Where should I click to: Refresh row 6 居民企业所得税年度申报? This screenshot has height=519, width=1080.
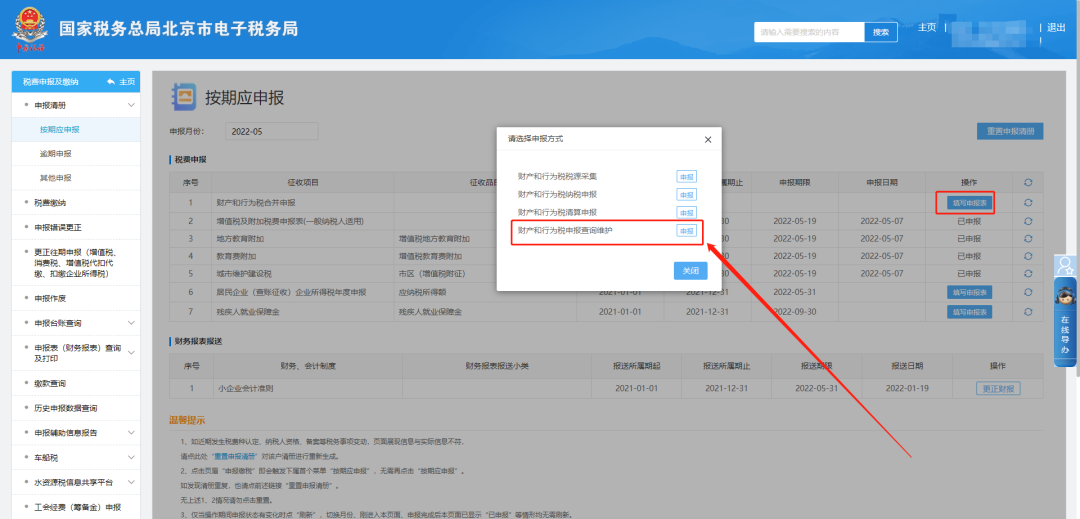click(x=1028, y=292)
